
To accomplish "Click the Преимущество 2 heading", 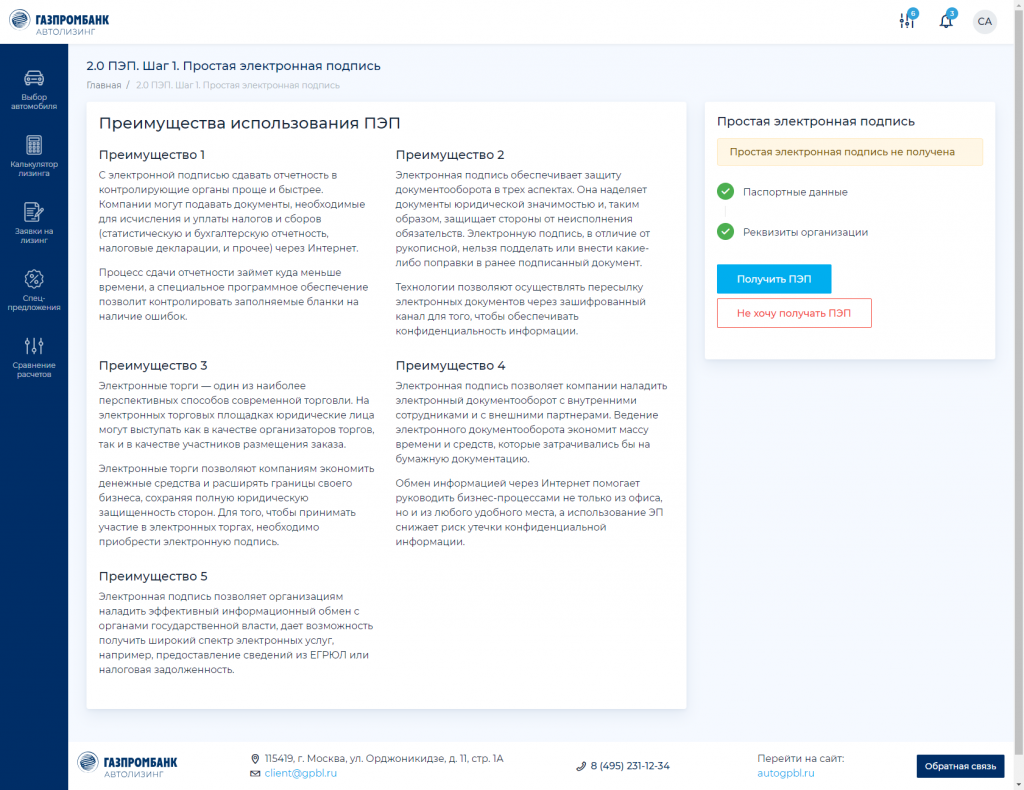I will pos(450,155).
